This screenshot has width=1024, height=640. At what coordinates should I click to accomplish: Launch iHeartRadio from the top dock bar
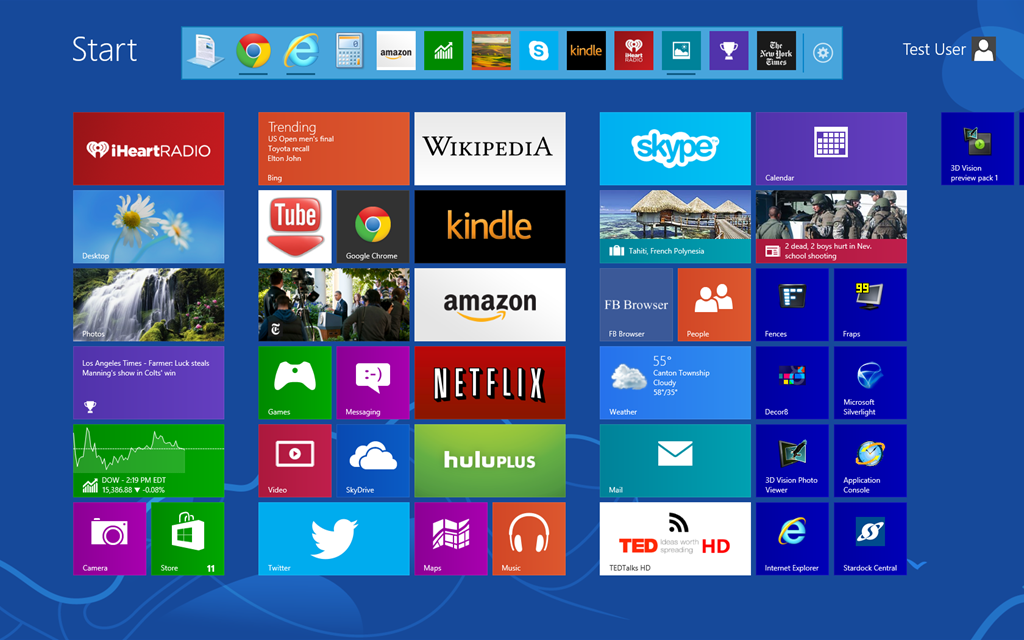tap(633, 51)
